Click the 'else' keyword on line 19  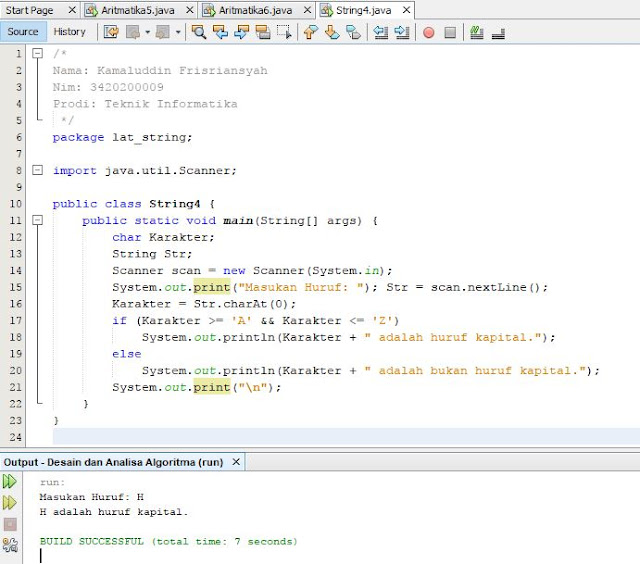[127, 354]
